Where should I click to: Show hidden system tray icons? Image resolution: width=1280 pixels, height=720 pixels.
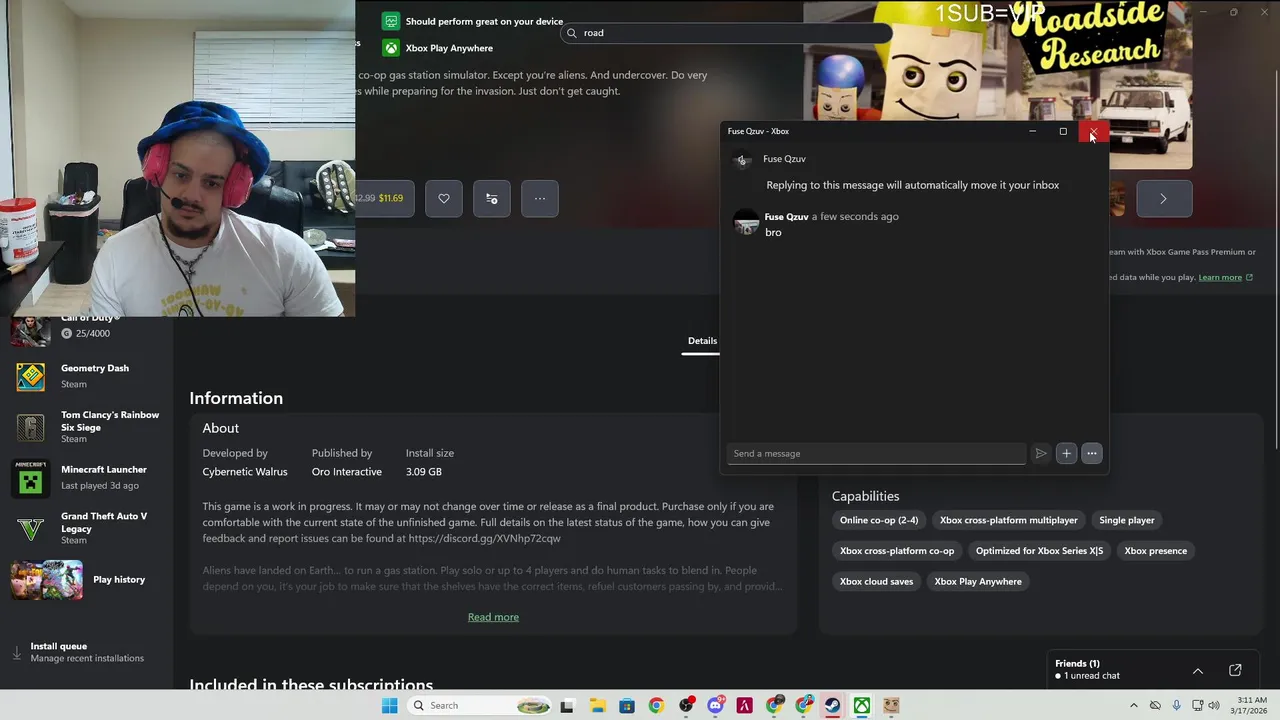point(1133,706)
